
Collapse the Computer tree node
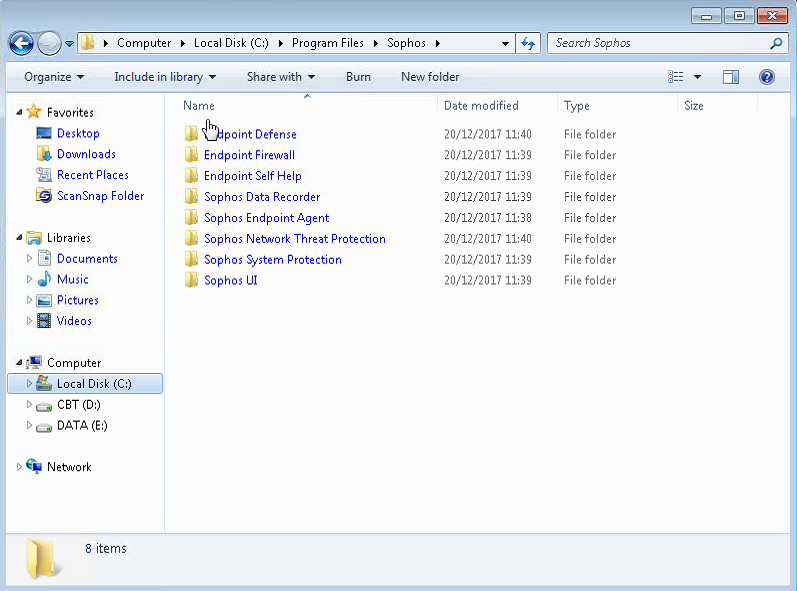[x=19, y=363]
